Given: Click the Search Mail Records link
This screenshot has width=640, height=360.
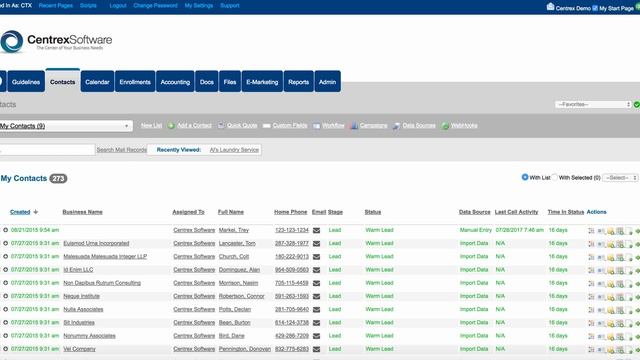Looking at the screenshot, I should pyautogui.click(x=121, y=150).
